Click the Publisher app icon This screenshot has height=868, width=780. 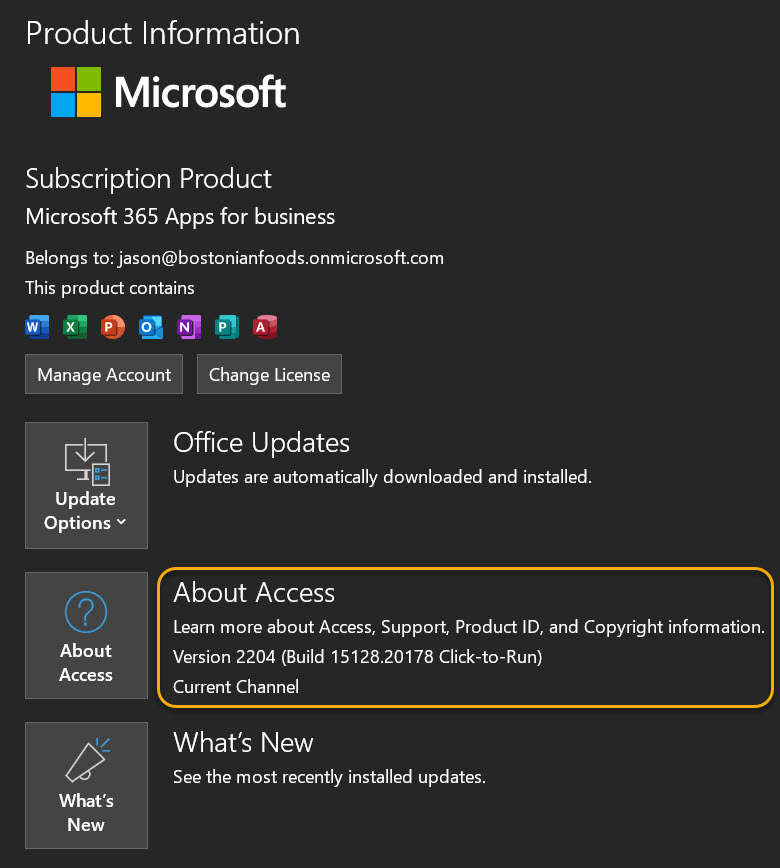tap(227, 326)
